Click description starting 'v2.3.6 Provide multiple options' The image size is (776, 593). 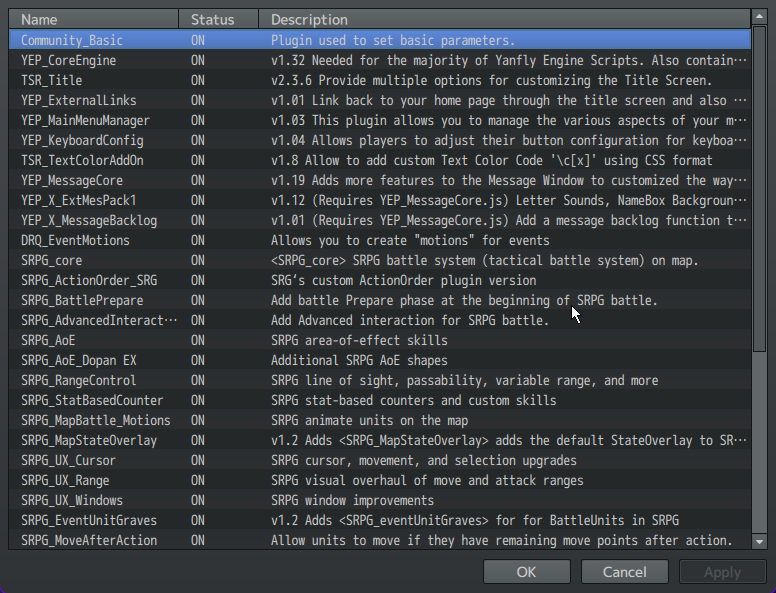491,80
